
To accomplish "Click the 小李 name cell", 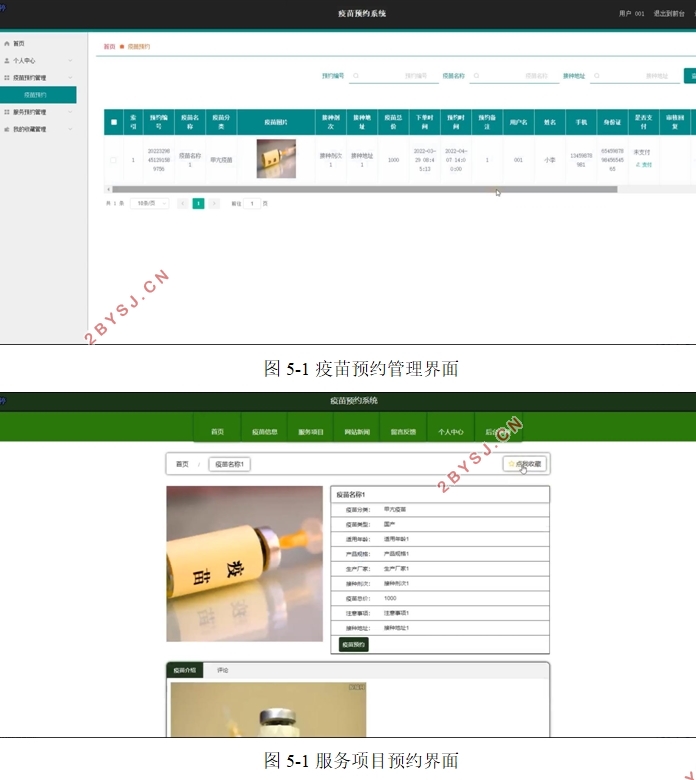I will [x=549, y=160].
